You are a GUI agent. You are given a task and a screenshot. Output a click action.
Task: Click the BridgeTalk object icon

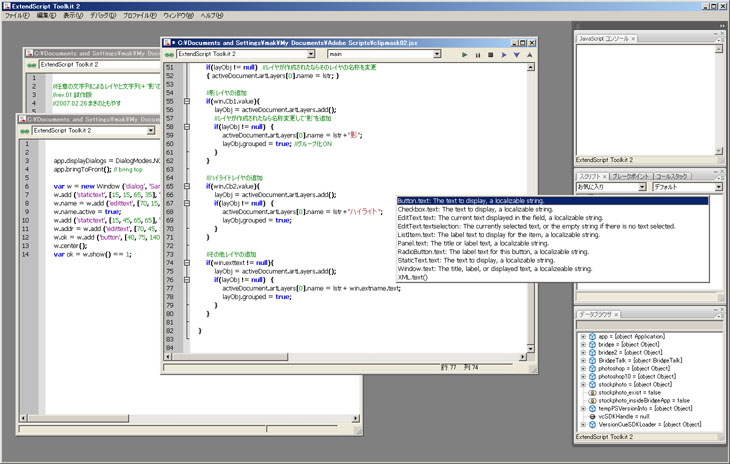(592, 361)
